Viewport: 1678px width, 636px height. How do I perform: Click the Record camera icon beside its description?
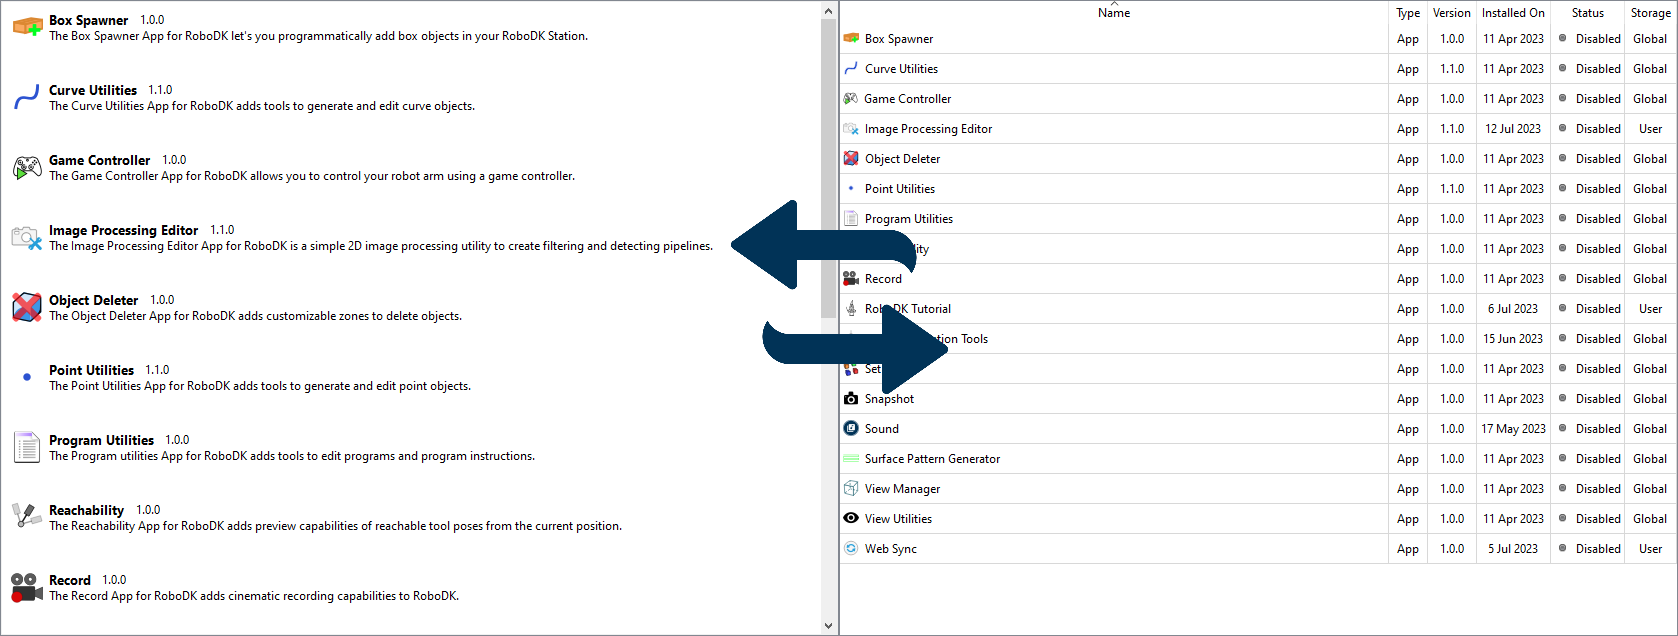point(27,587)
